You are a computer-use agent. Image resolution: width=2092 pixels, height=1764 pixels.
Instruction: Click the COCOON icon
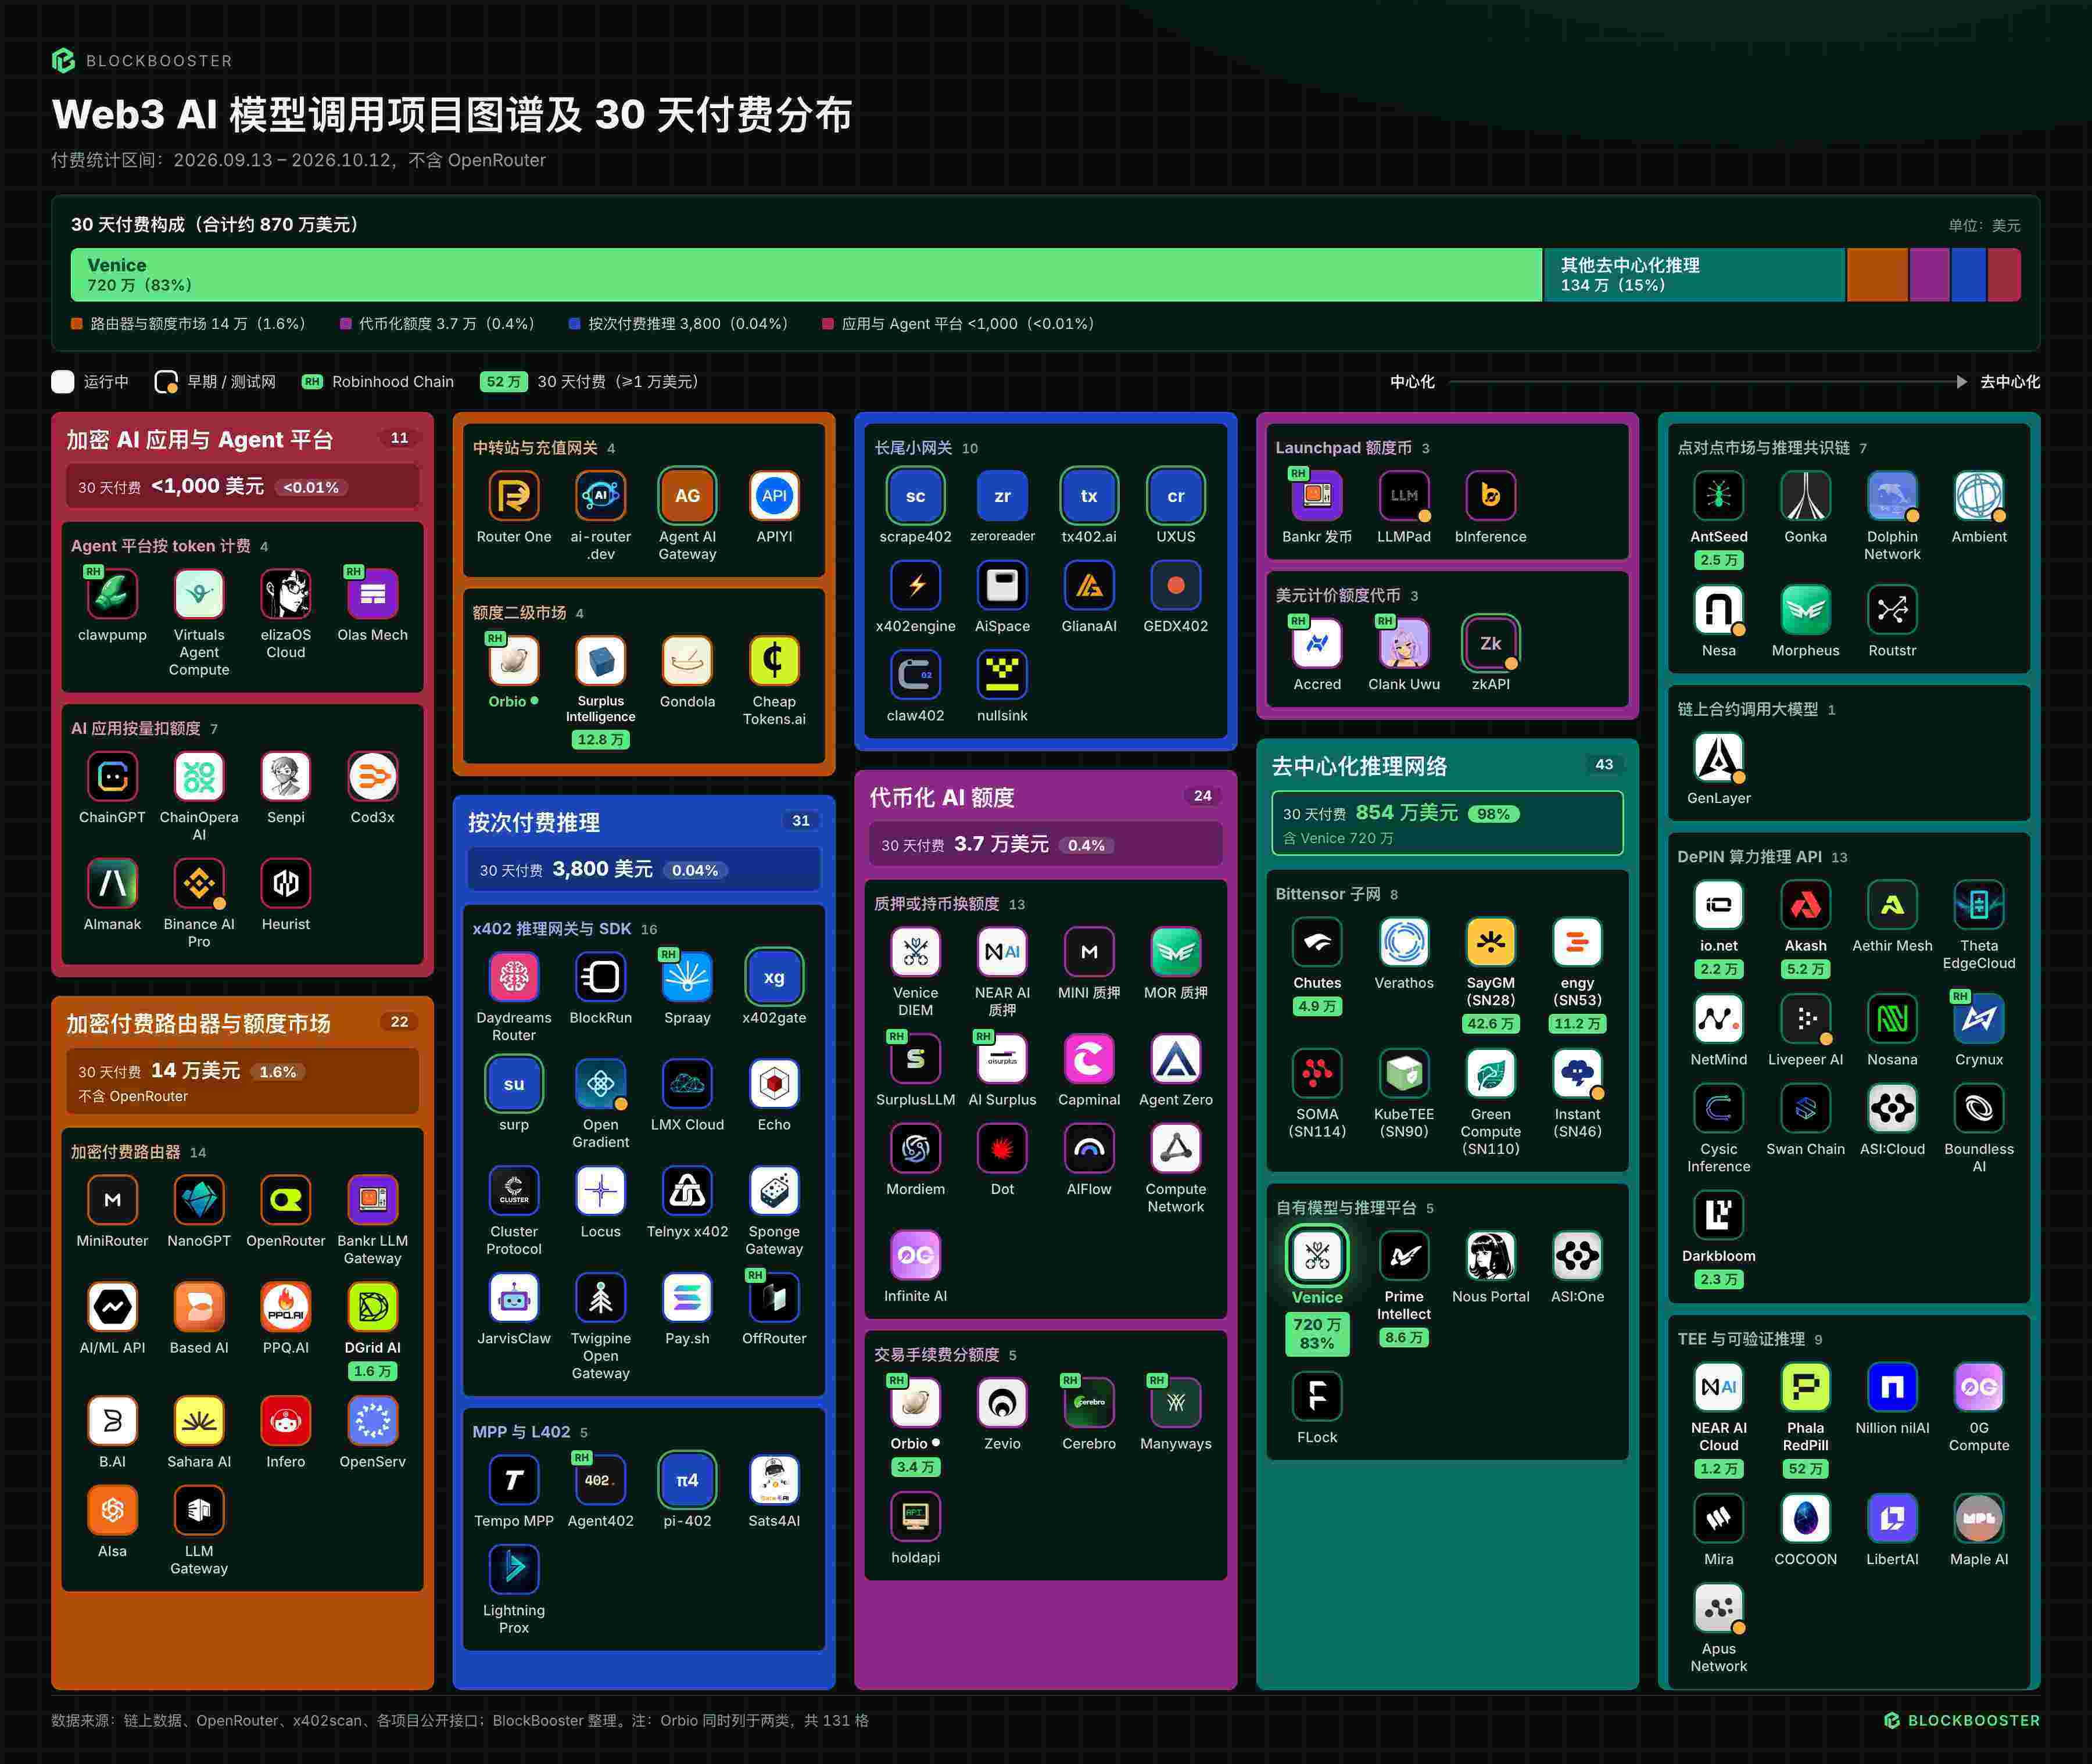pos(1805,1519)
